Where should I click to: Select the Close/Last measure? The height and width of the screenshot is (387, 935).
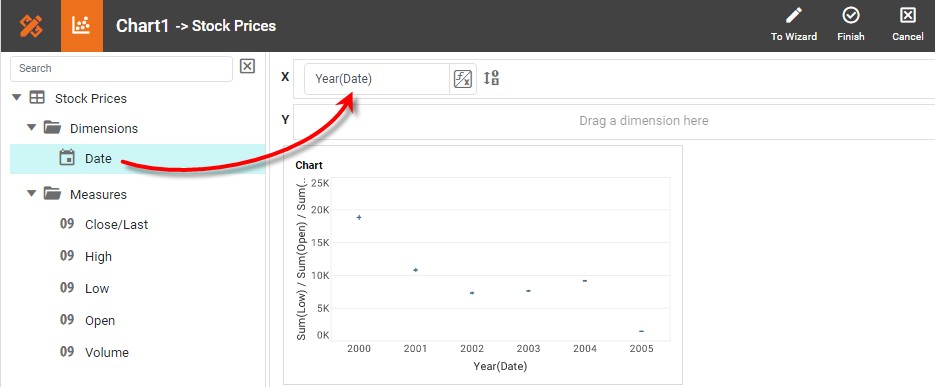[x=116, y=225]
